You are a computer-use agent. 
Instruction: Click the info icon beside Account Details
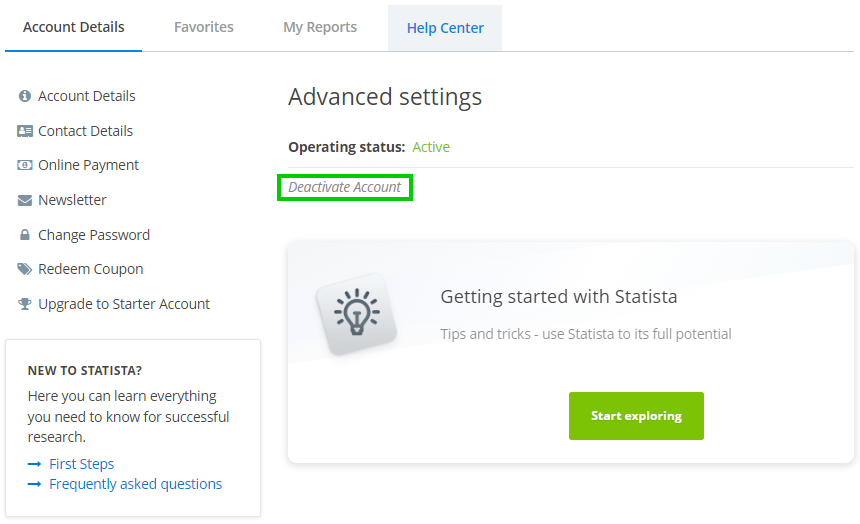[x=25, y=96]
